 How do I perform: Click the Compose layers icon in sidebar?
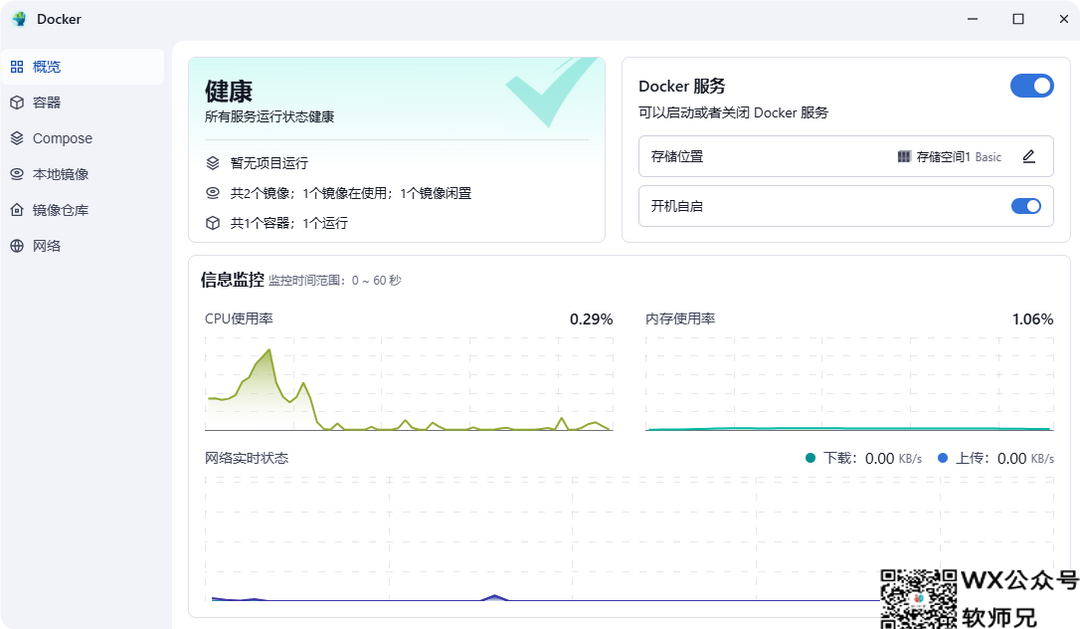coord(17,138)
